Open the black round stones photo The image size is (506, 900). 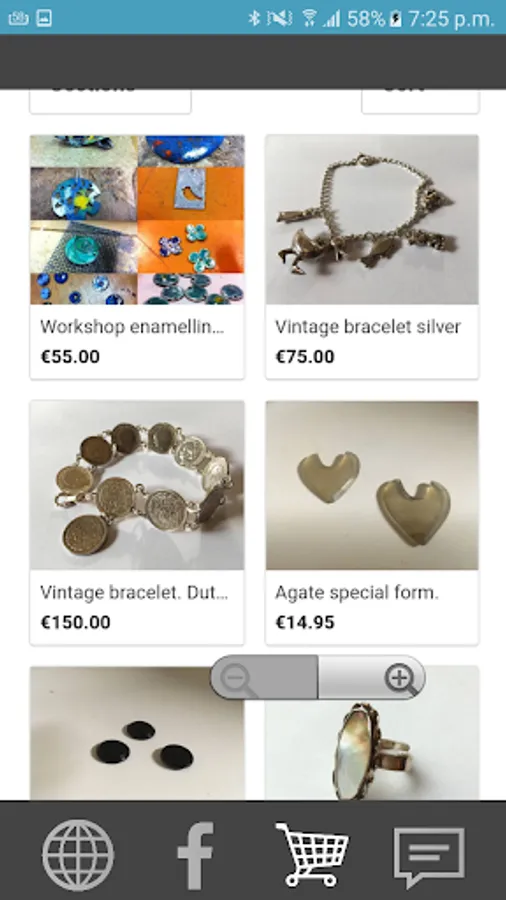tap(137, 733)
